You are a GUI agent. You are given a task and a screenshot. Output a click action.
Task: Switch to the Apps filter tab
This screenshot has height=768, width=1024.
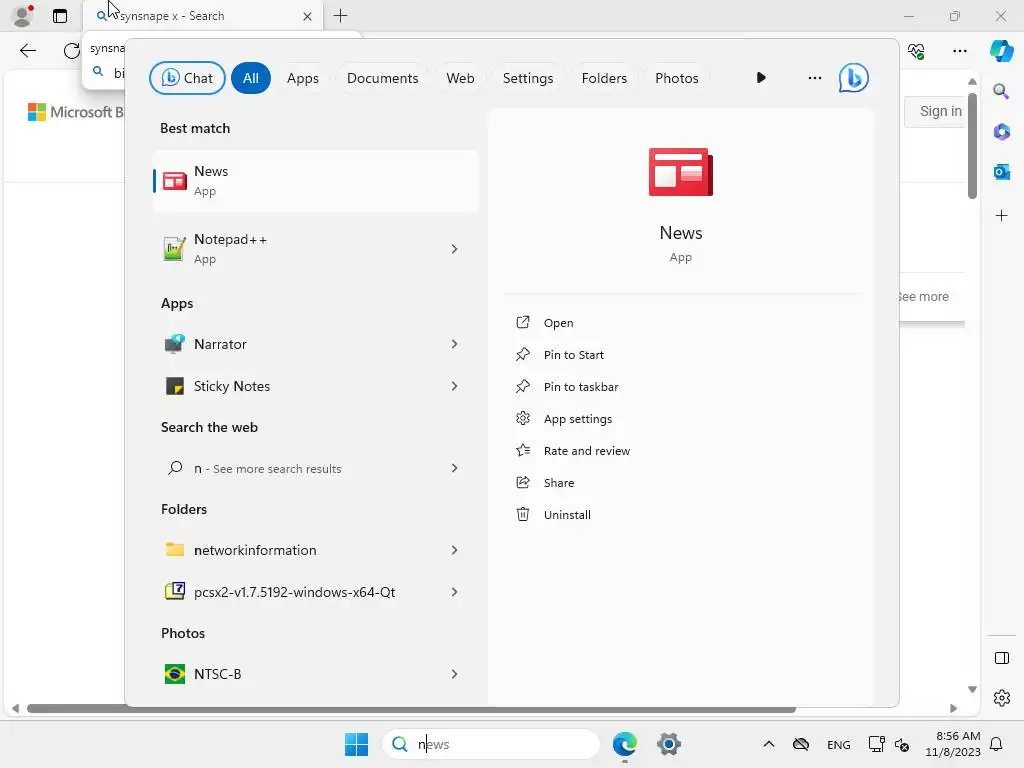(302, 78)
